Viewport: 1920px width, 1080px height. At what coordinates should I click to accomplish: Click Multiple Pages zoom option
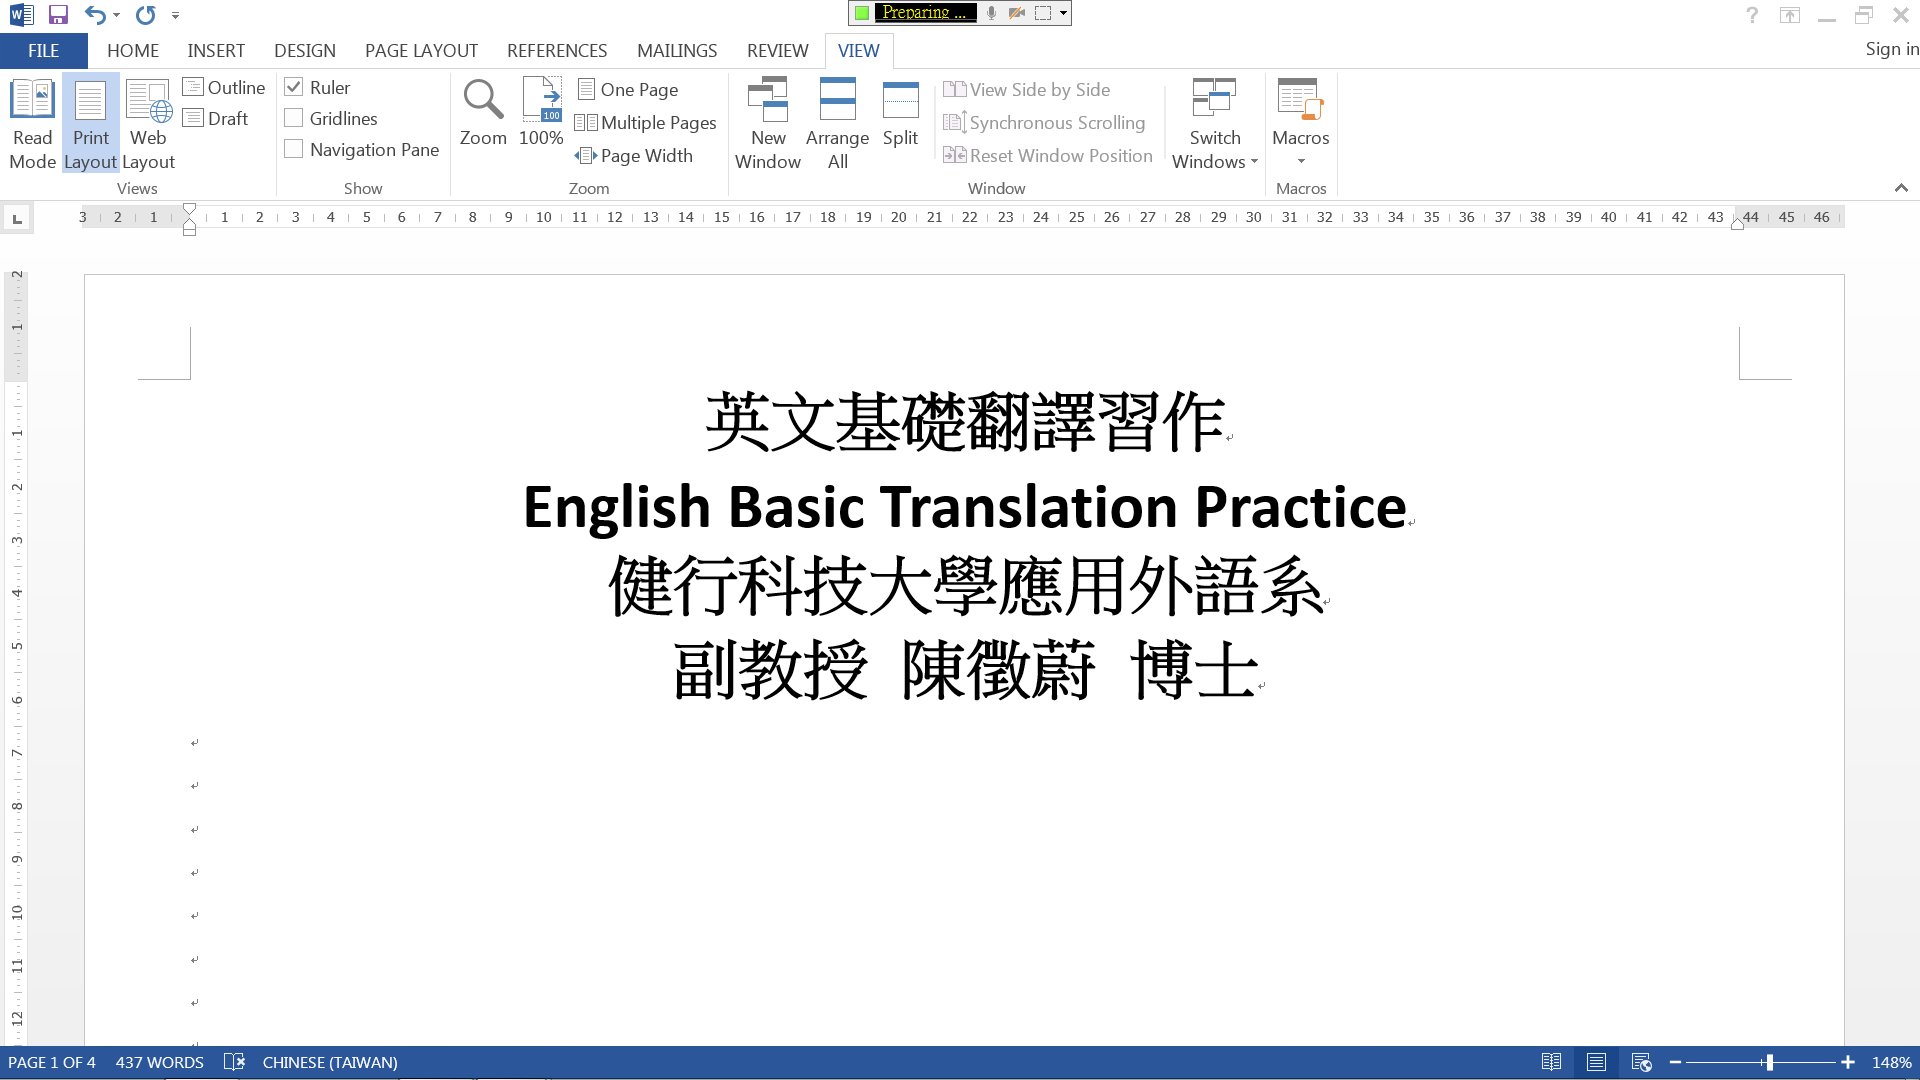(646, 122)
